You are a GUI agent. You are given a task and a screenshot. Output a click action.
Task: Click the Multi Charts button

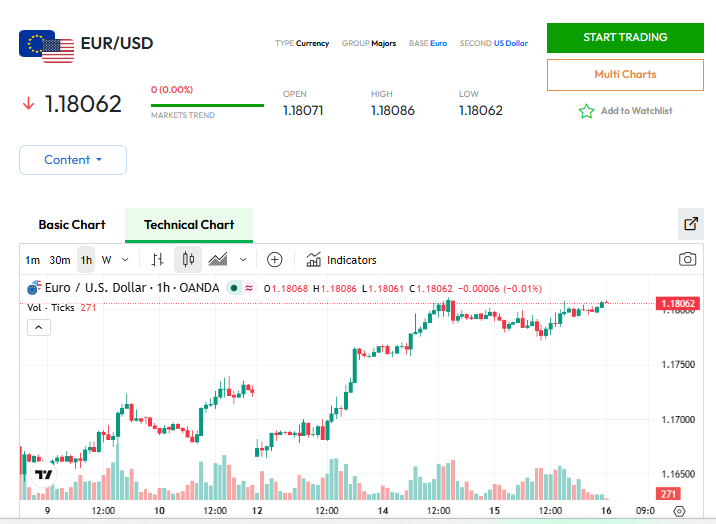coord(625,75)
